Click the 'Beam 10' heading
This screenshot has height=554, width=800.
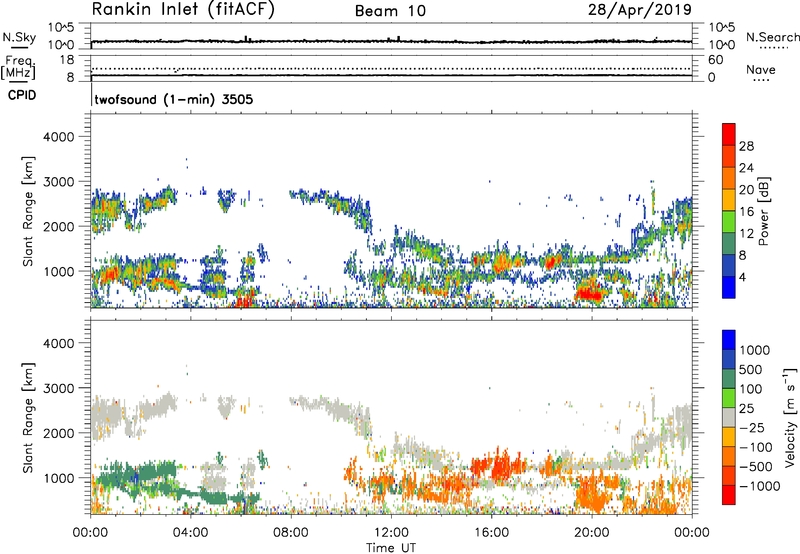click(x=390, y=11)
